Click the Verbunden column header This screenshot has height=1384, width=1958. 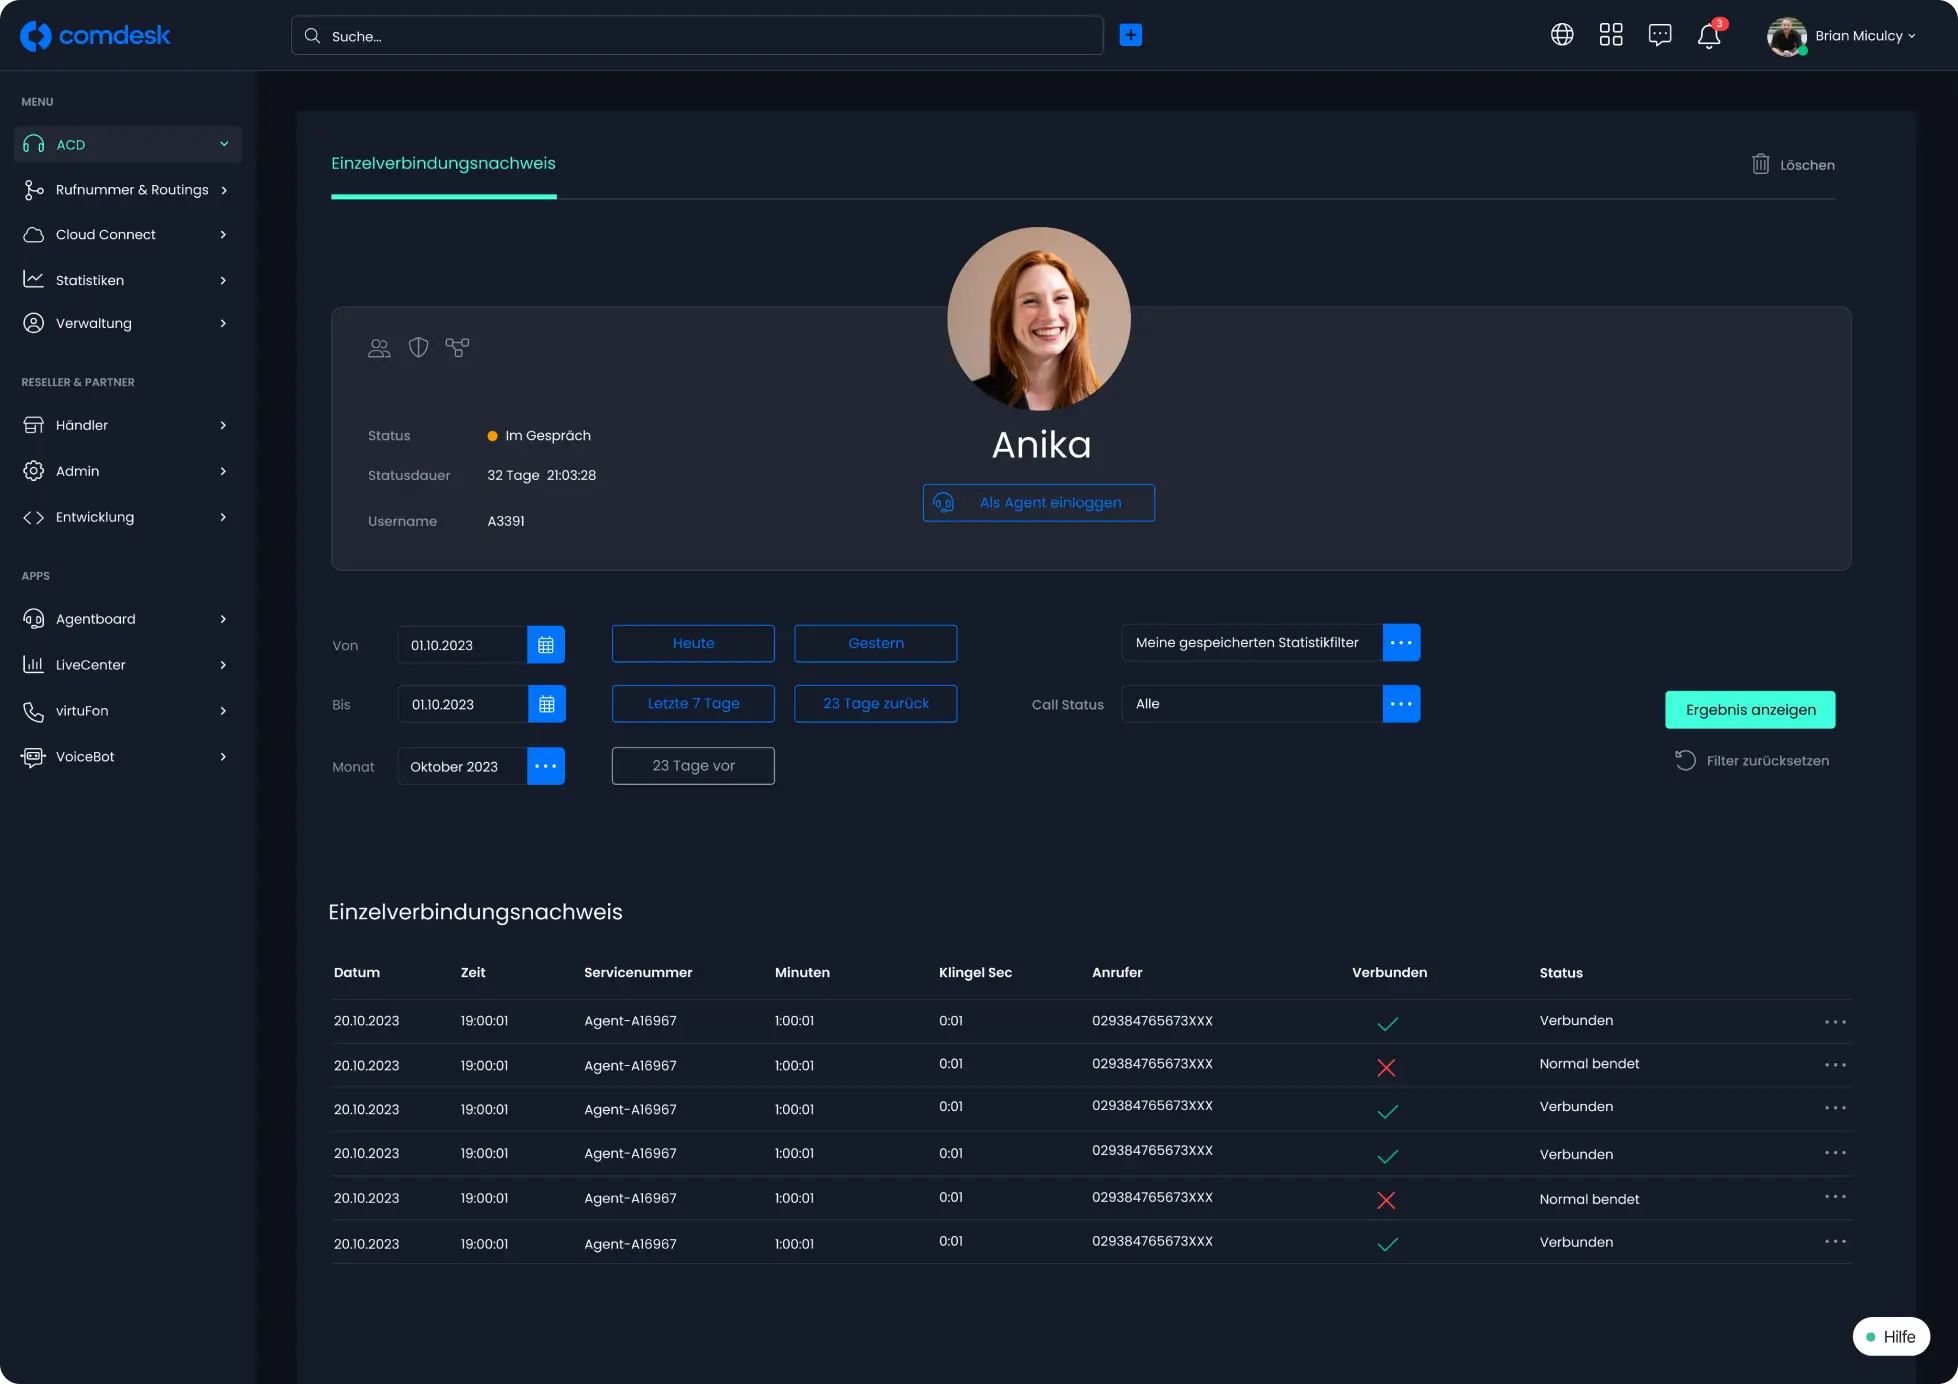point(1389,972)
